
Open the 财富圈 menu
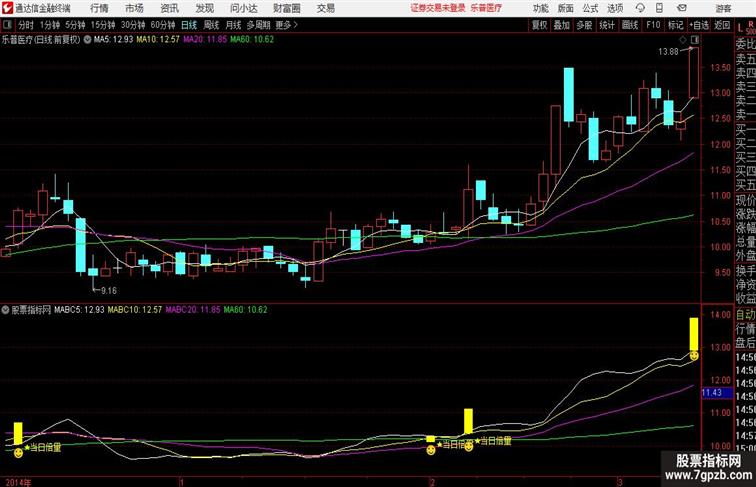pyautogui.click(x=286, y=8)
